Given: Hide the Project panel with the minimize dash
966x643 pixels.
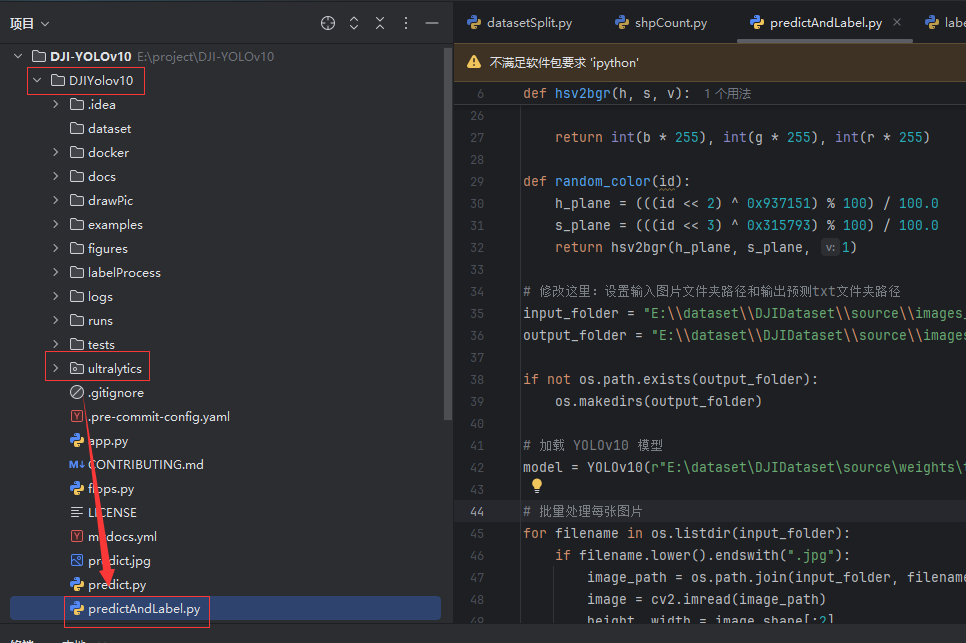Looking at the screenshot, I should [x=432, y=23].
